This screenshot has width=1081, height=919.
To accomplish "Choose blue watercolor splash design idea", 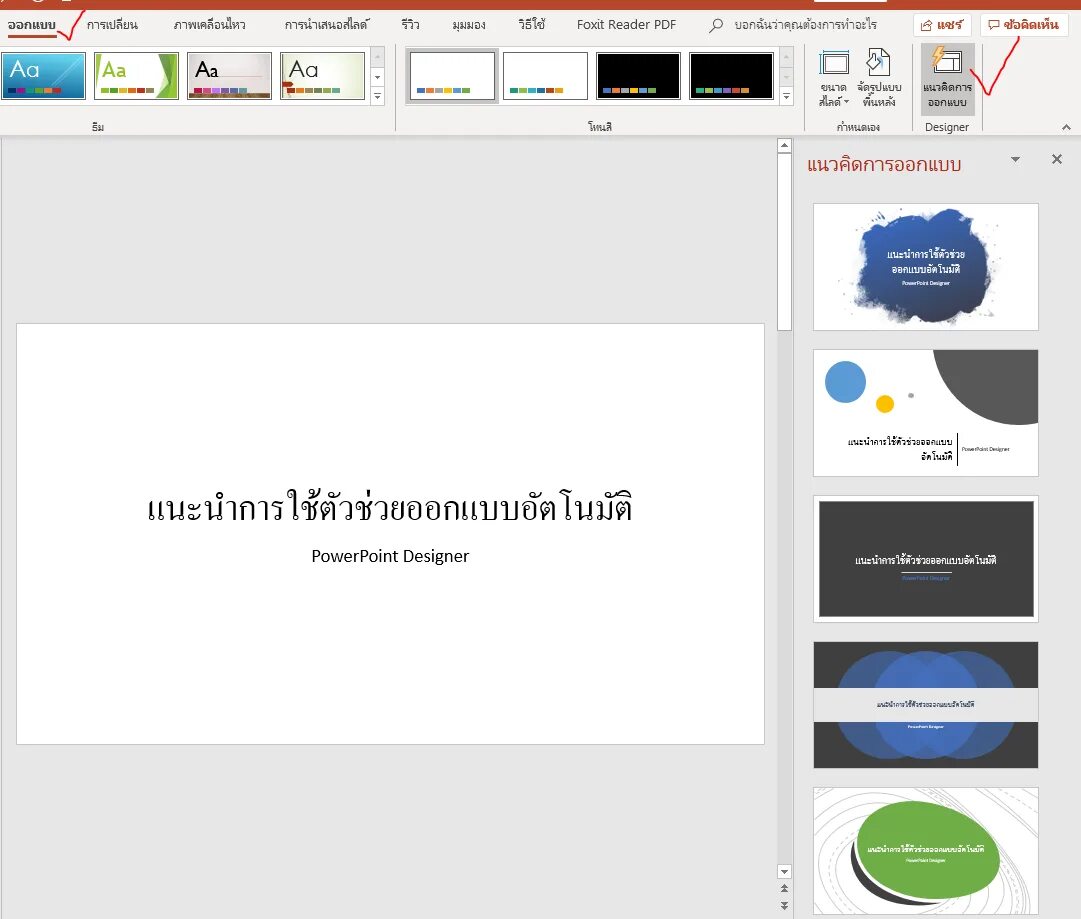I will tap(926, 267).
